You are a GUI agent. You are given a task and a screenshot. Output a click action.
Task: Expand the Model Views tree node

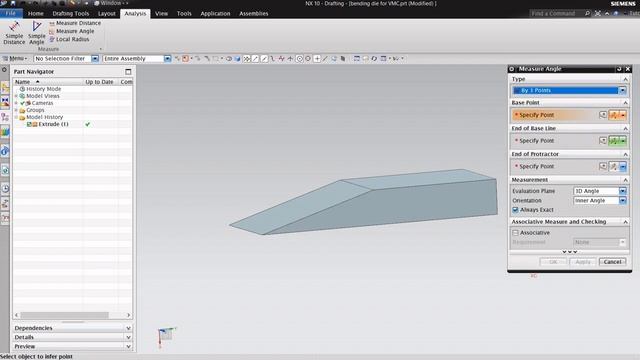[x=16, y=96]
